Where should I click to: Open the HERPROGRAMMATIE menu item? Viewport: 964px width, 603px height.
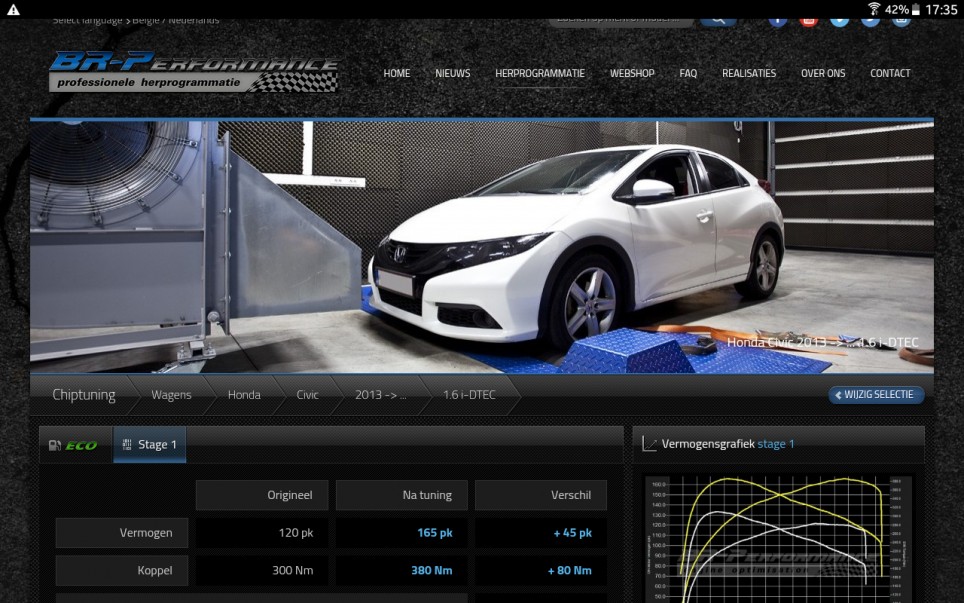540,73
